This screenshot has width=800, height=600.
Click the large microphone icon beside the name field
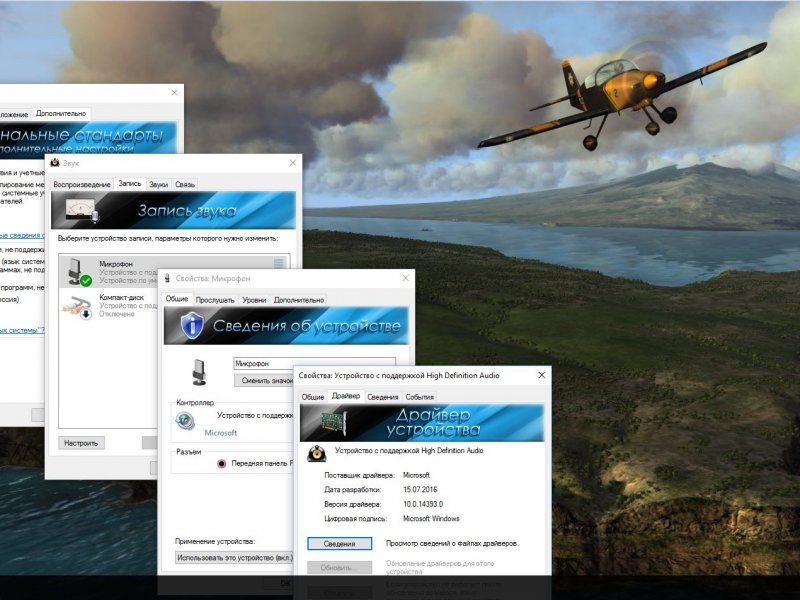click(199, 372)
